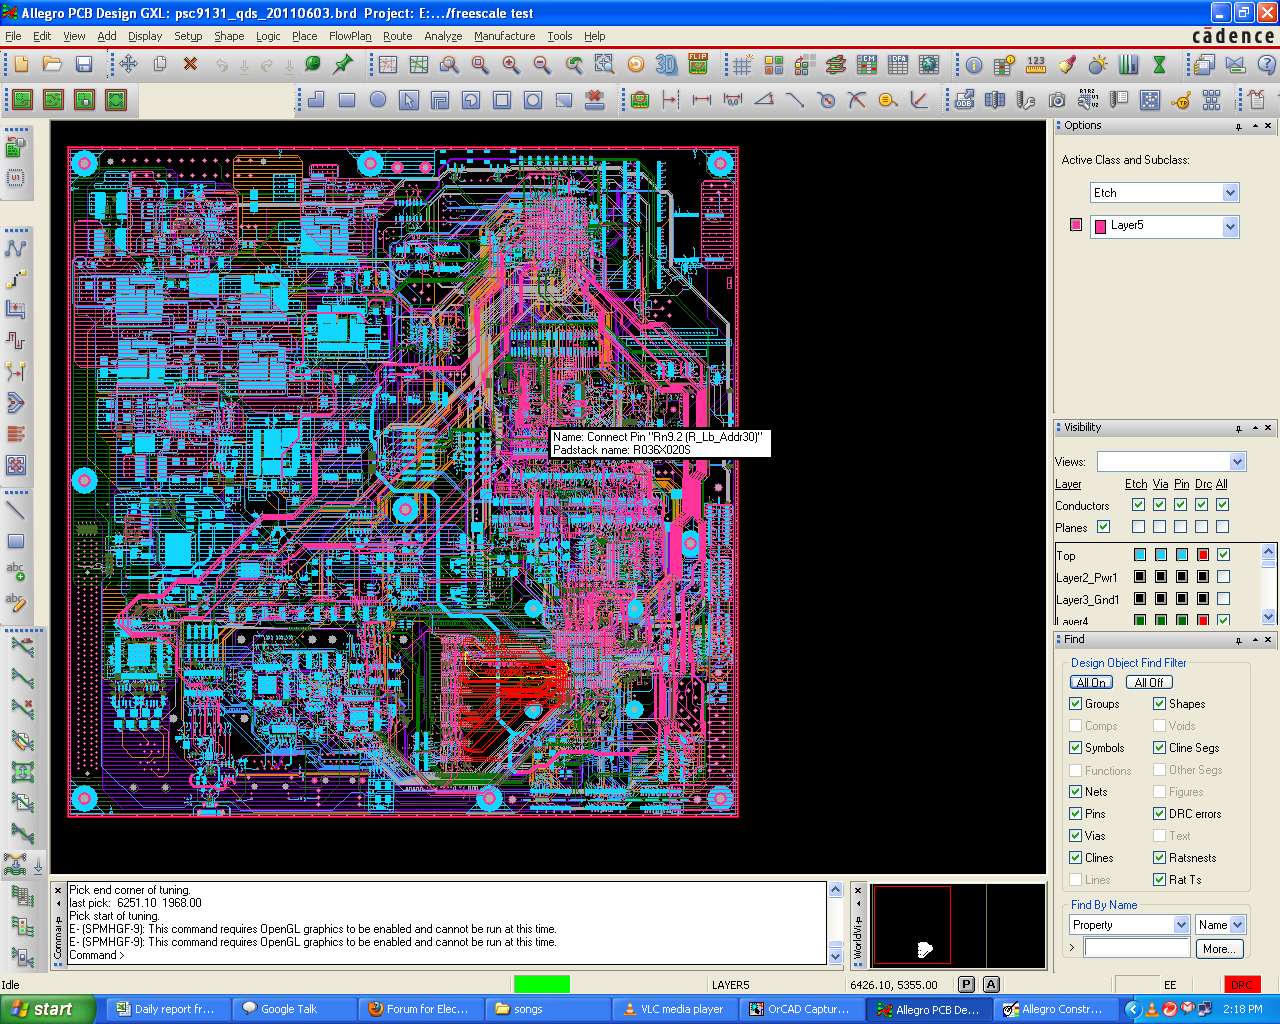Collapse the Options panel with its up arrow
The height and width of the screenshot is (1024, 1280).
(x=1255, y=126)
